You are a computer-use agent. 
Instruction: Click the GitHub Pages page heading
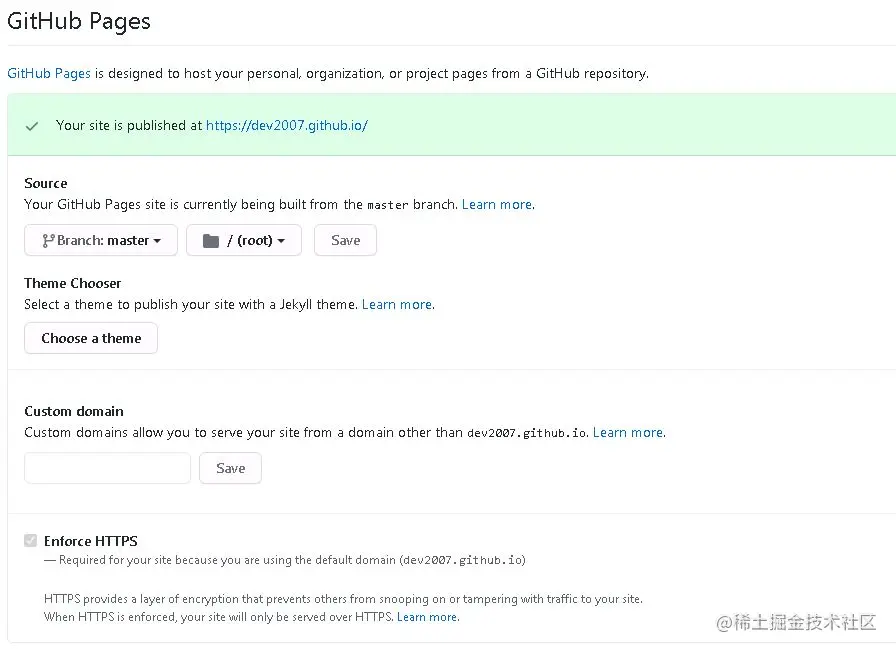[79, 21]
